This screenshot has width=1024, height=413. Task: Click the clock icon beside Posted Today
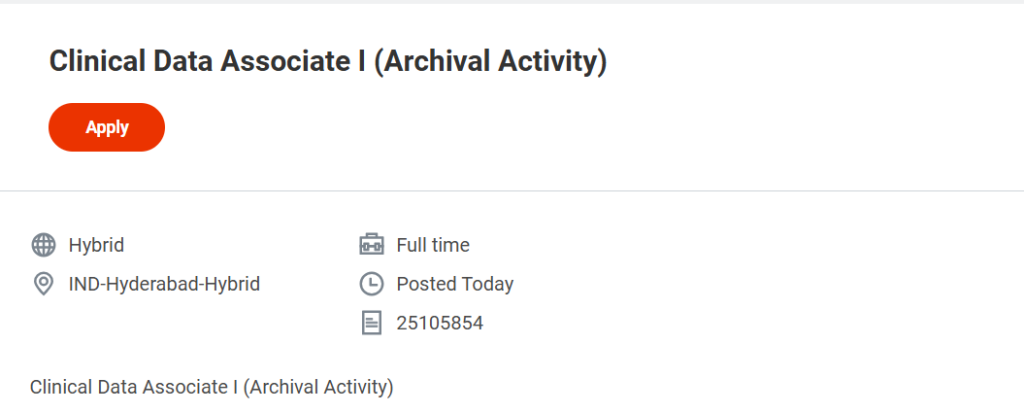[x=371, y=284]
